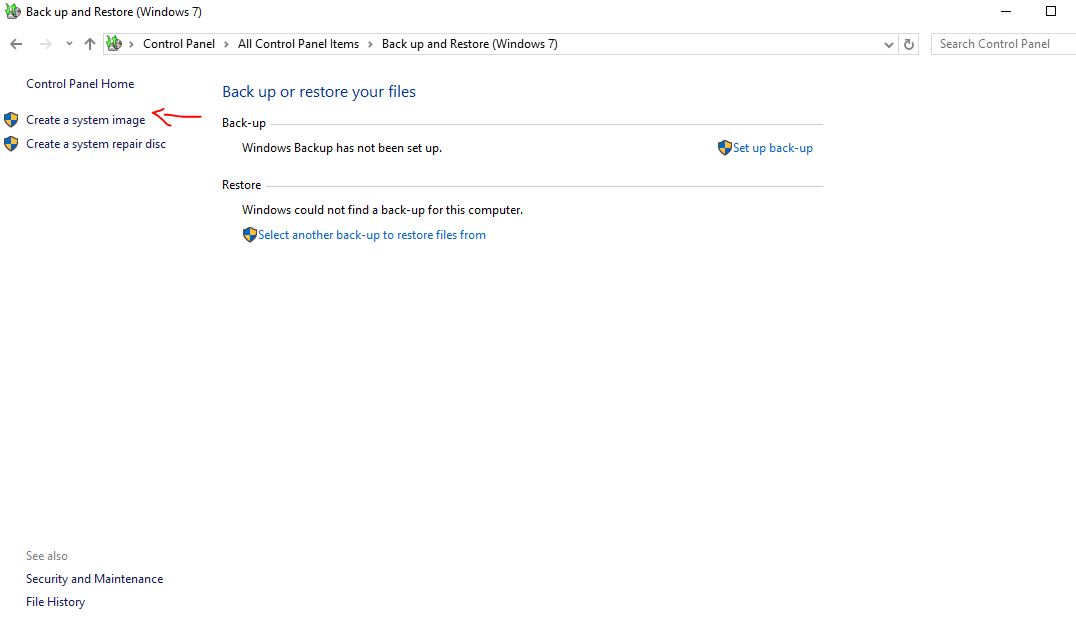
Task: Select All Control Panel Items breadcrumb
Action: pos(298,44)
